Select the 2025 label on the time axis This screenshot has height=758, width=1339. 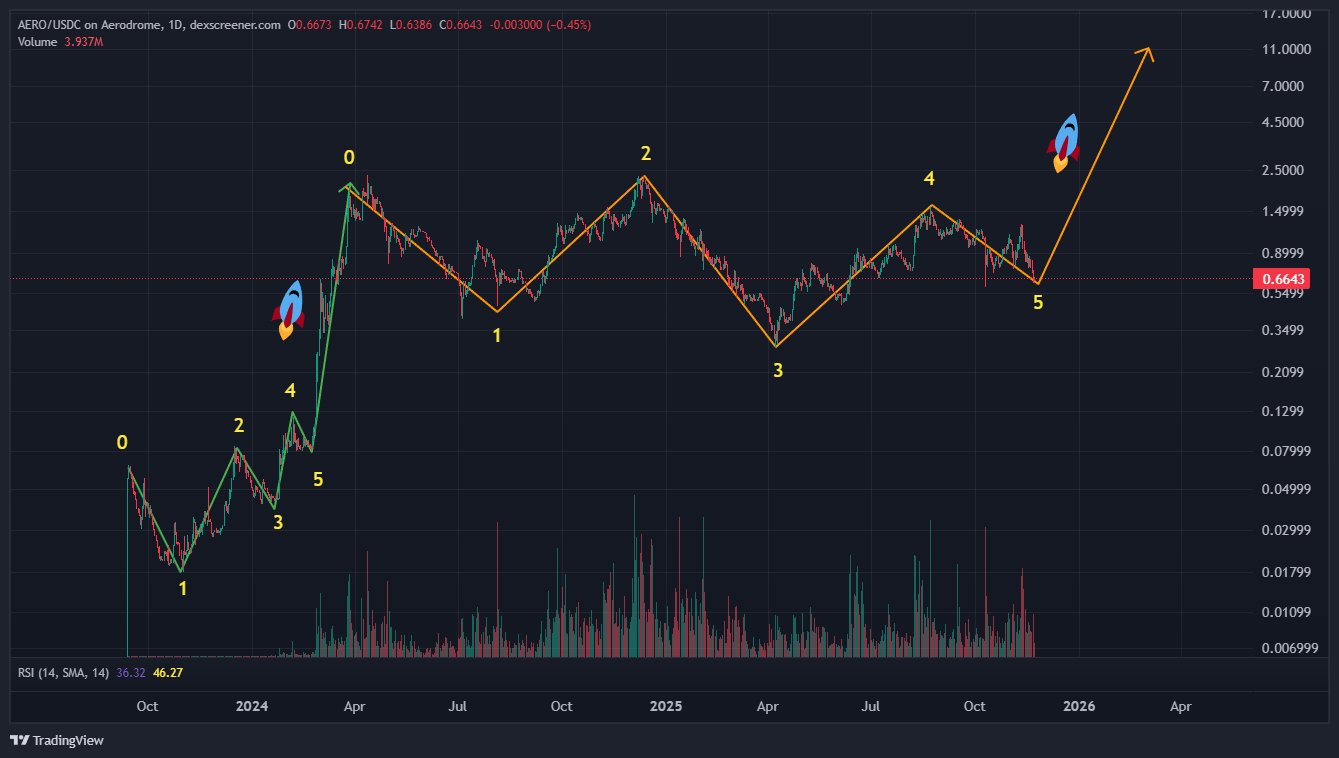pyautogui.click(x=665, y=706)
